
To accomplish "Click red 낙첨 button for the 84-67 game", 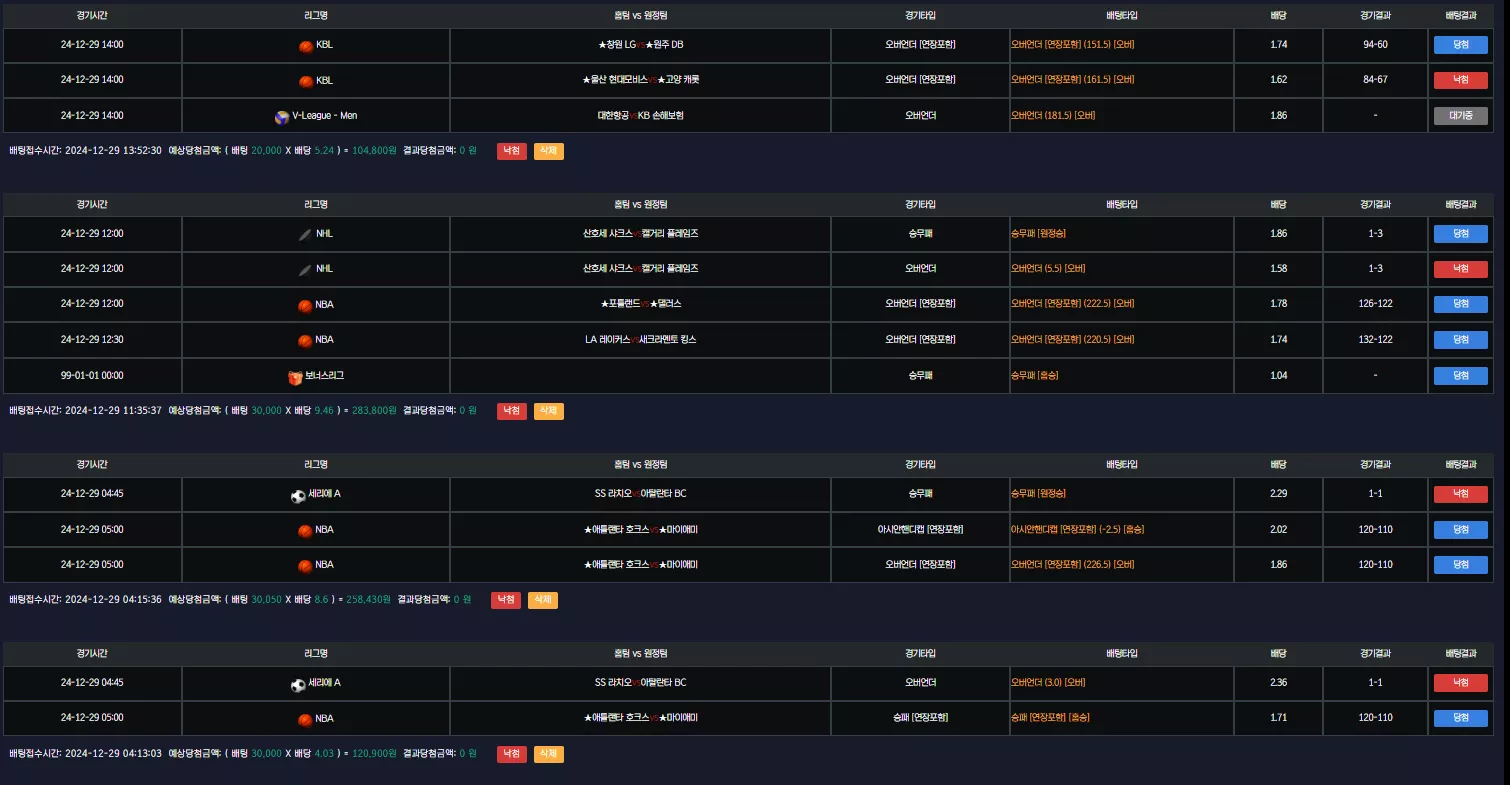I will [1461, 80].
